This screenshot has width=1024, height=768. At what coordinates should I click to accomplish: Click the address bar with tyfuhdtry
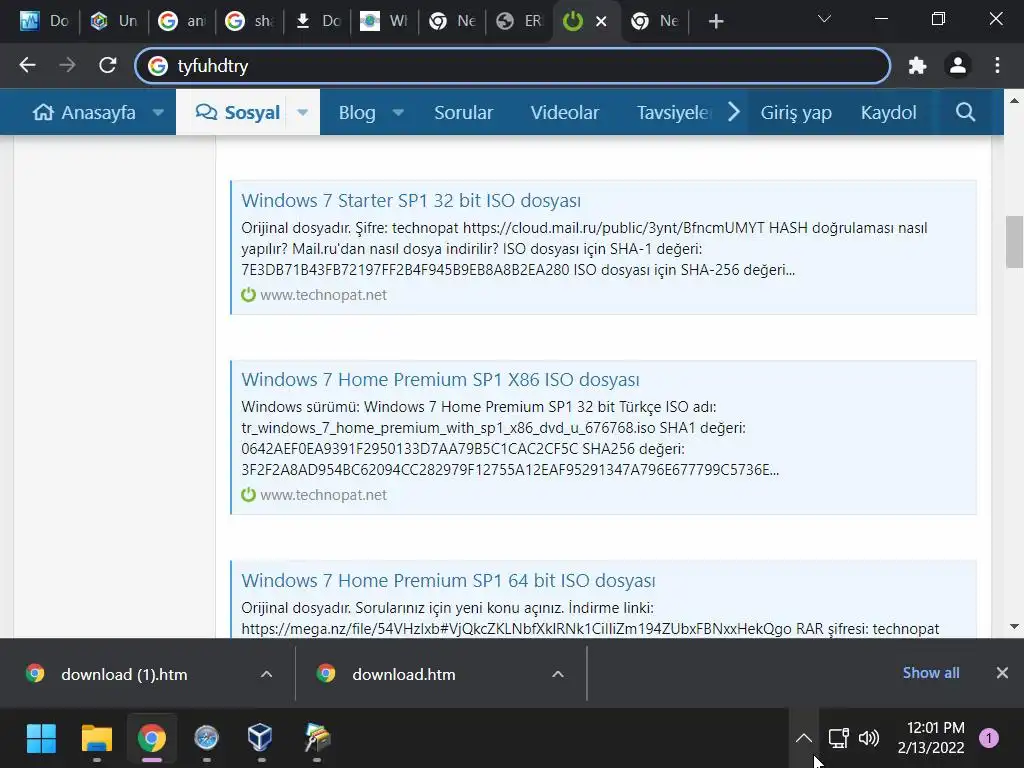(x=513, y=65)
